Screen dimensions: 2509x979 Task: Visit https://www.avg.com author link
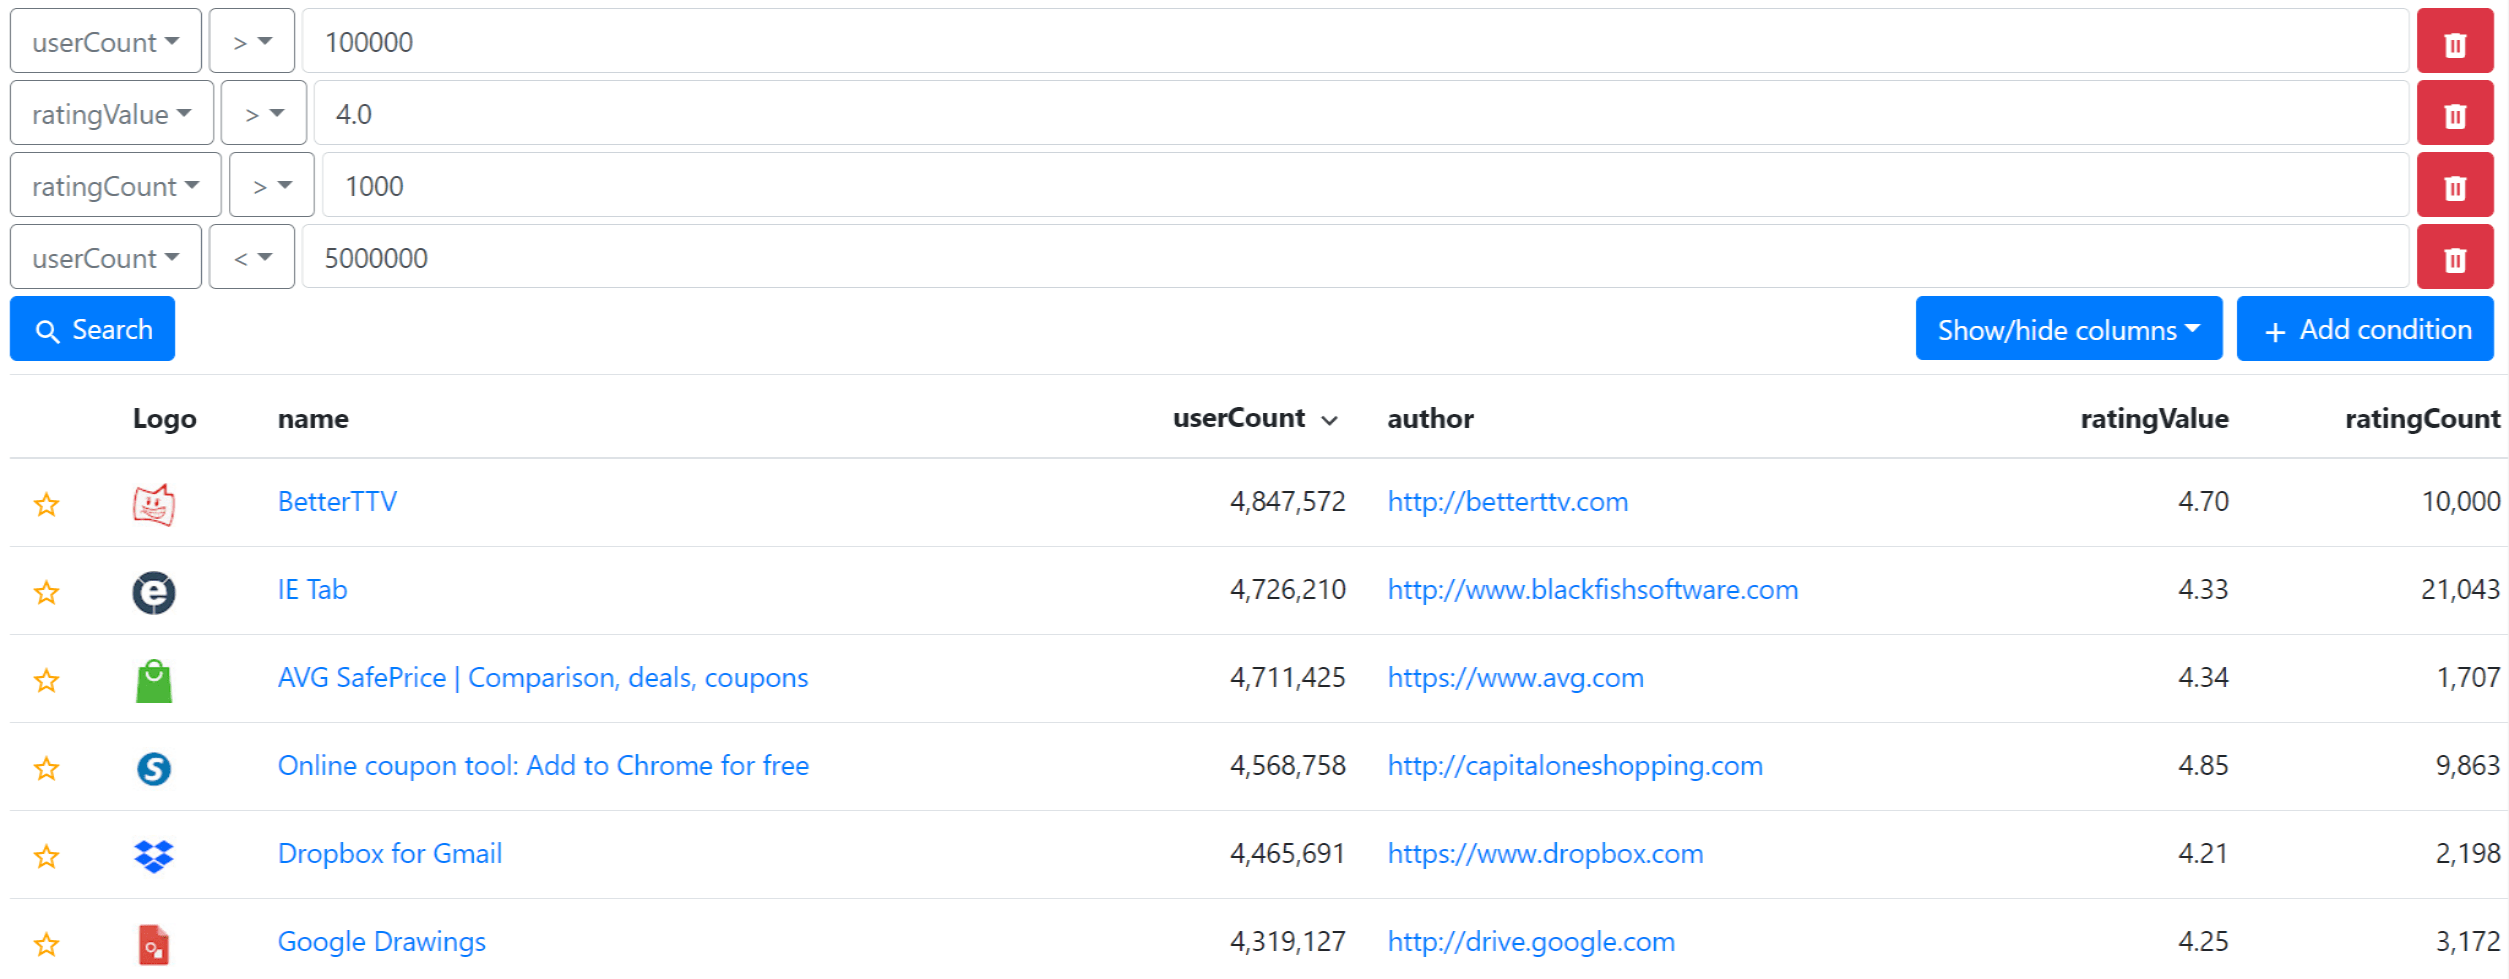pos(1516,677)
